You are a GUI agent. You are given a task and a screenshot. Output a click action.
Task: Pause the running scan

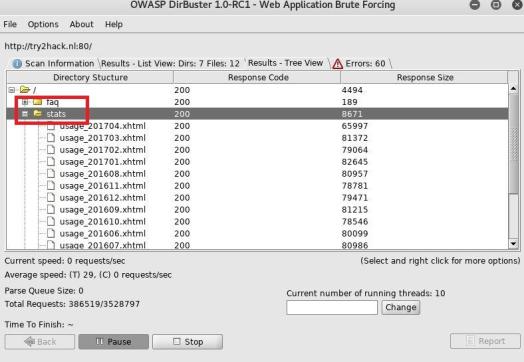(114, 342)
